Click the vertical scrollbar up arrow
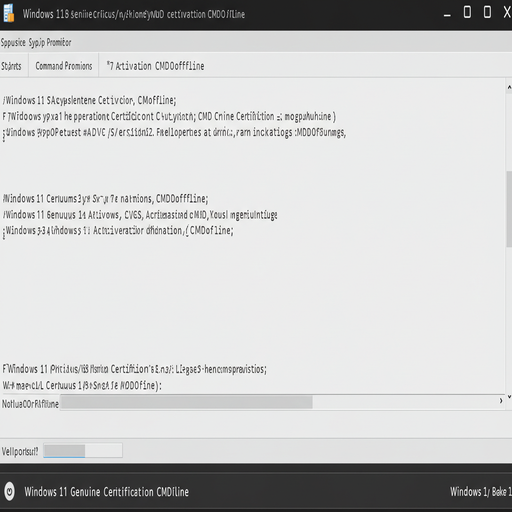Screen dimensions: 512x512 pyautogui.click(x=509, y=87)
